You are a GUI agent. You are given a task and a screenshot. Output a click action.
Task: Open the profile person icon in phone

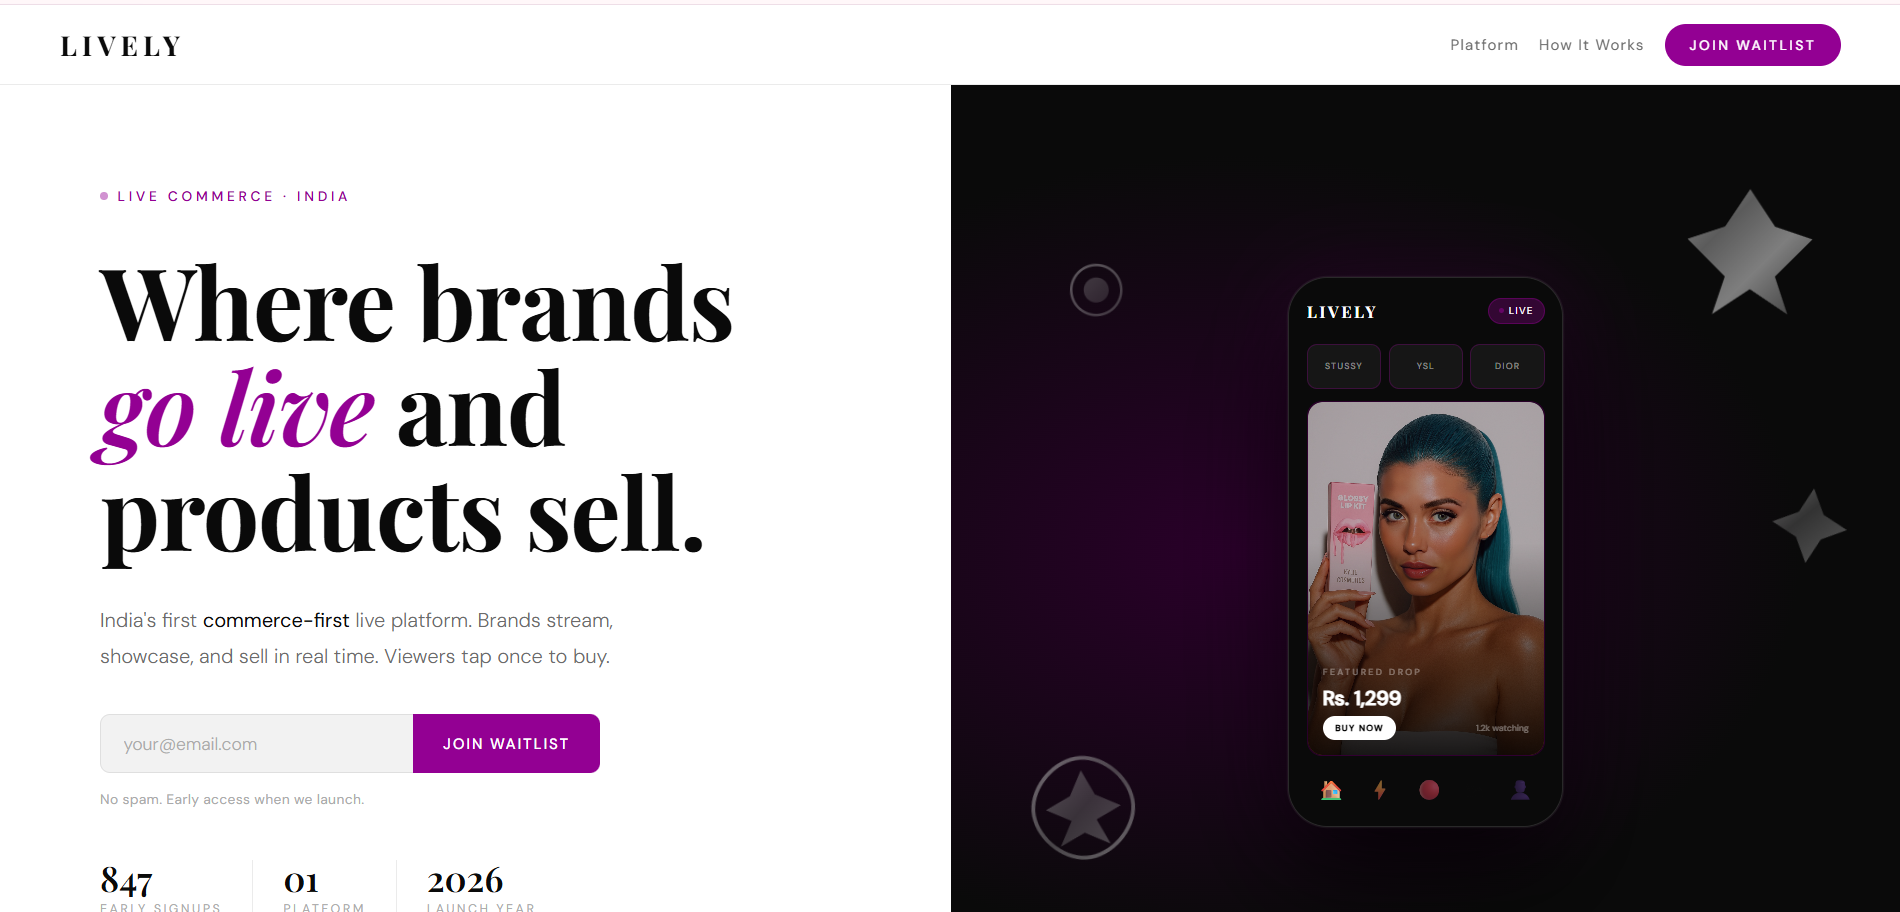point(1520,790)
